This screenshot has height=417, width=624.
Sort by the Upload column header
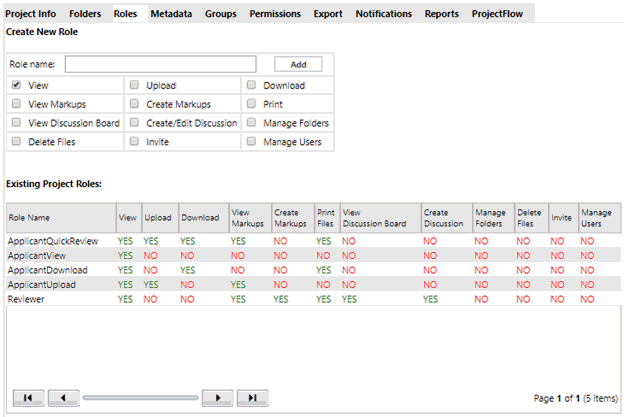160,218
